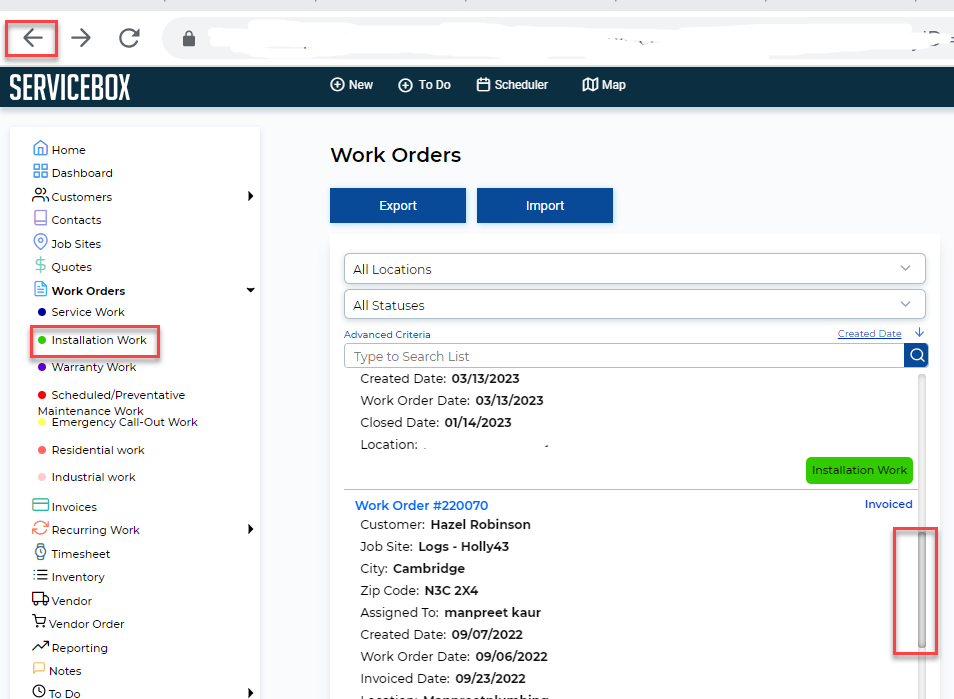This screenshot has width=954, height=699.
Task: Click the Vendor truck icon
Action: (x=40, y=599)
